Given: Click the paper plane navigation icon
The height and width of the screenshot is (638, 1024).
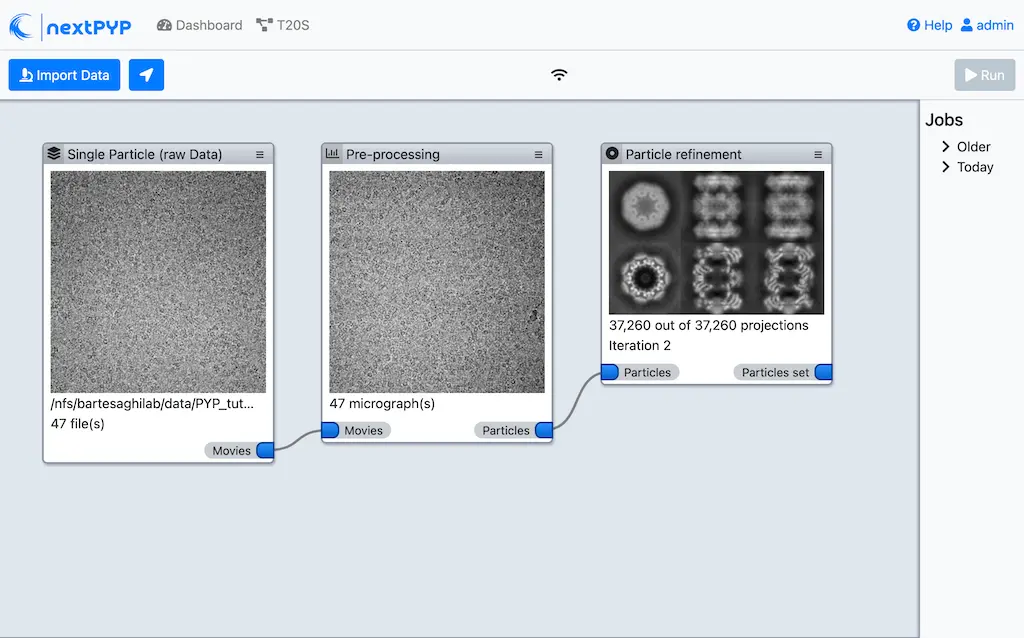Looking at the screenshot, I should point(146,74).
